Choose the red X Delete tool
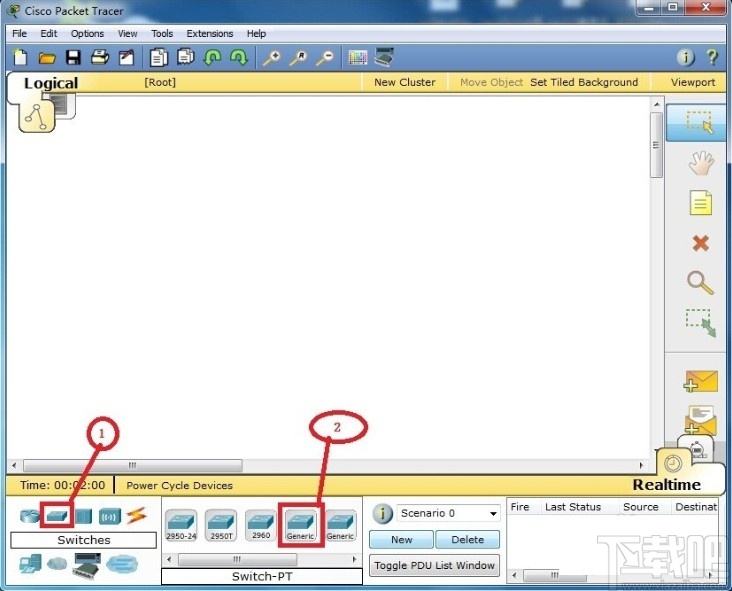 pyautogui.click(x=701, y=243)
